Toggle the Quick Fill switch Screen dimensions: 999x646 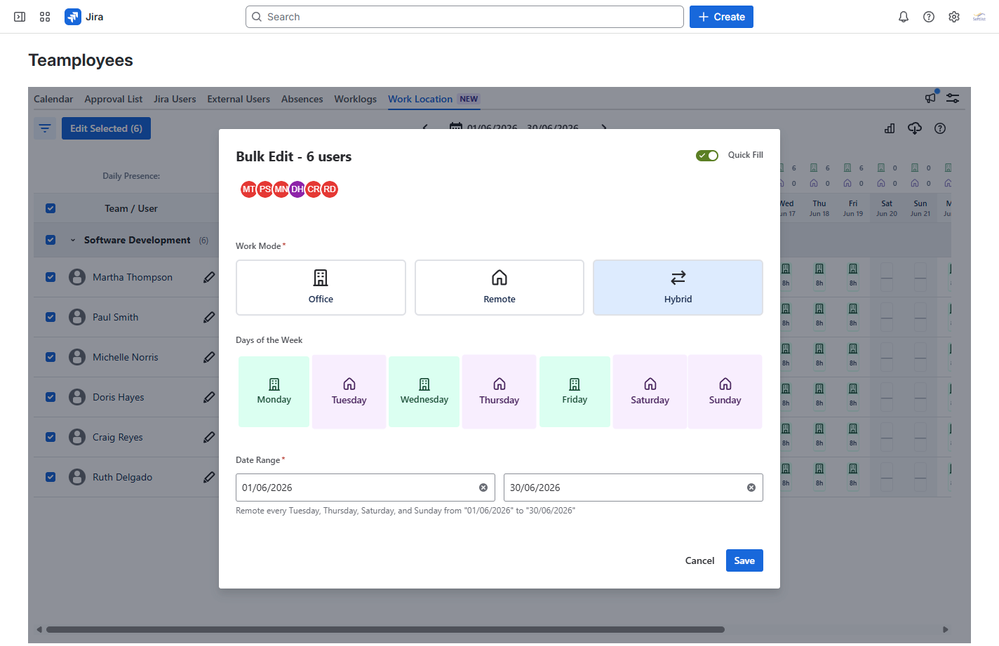point(707,155)
